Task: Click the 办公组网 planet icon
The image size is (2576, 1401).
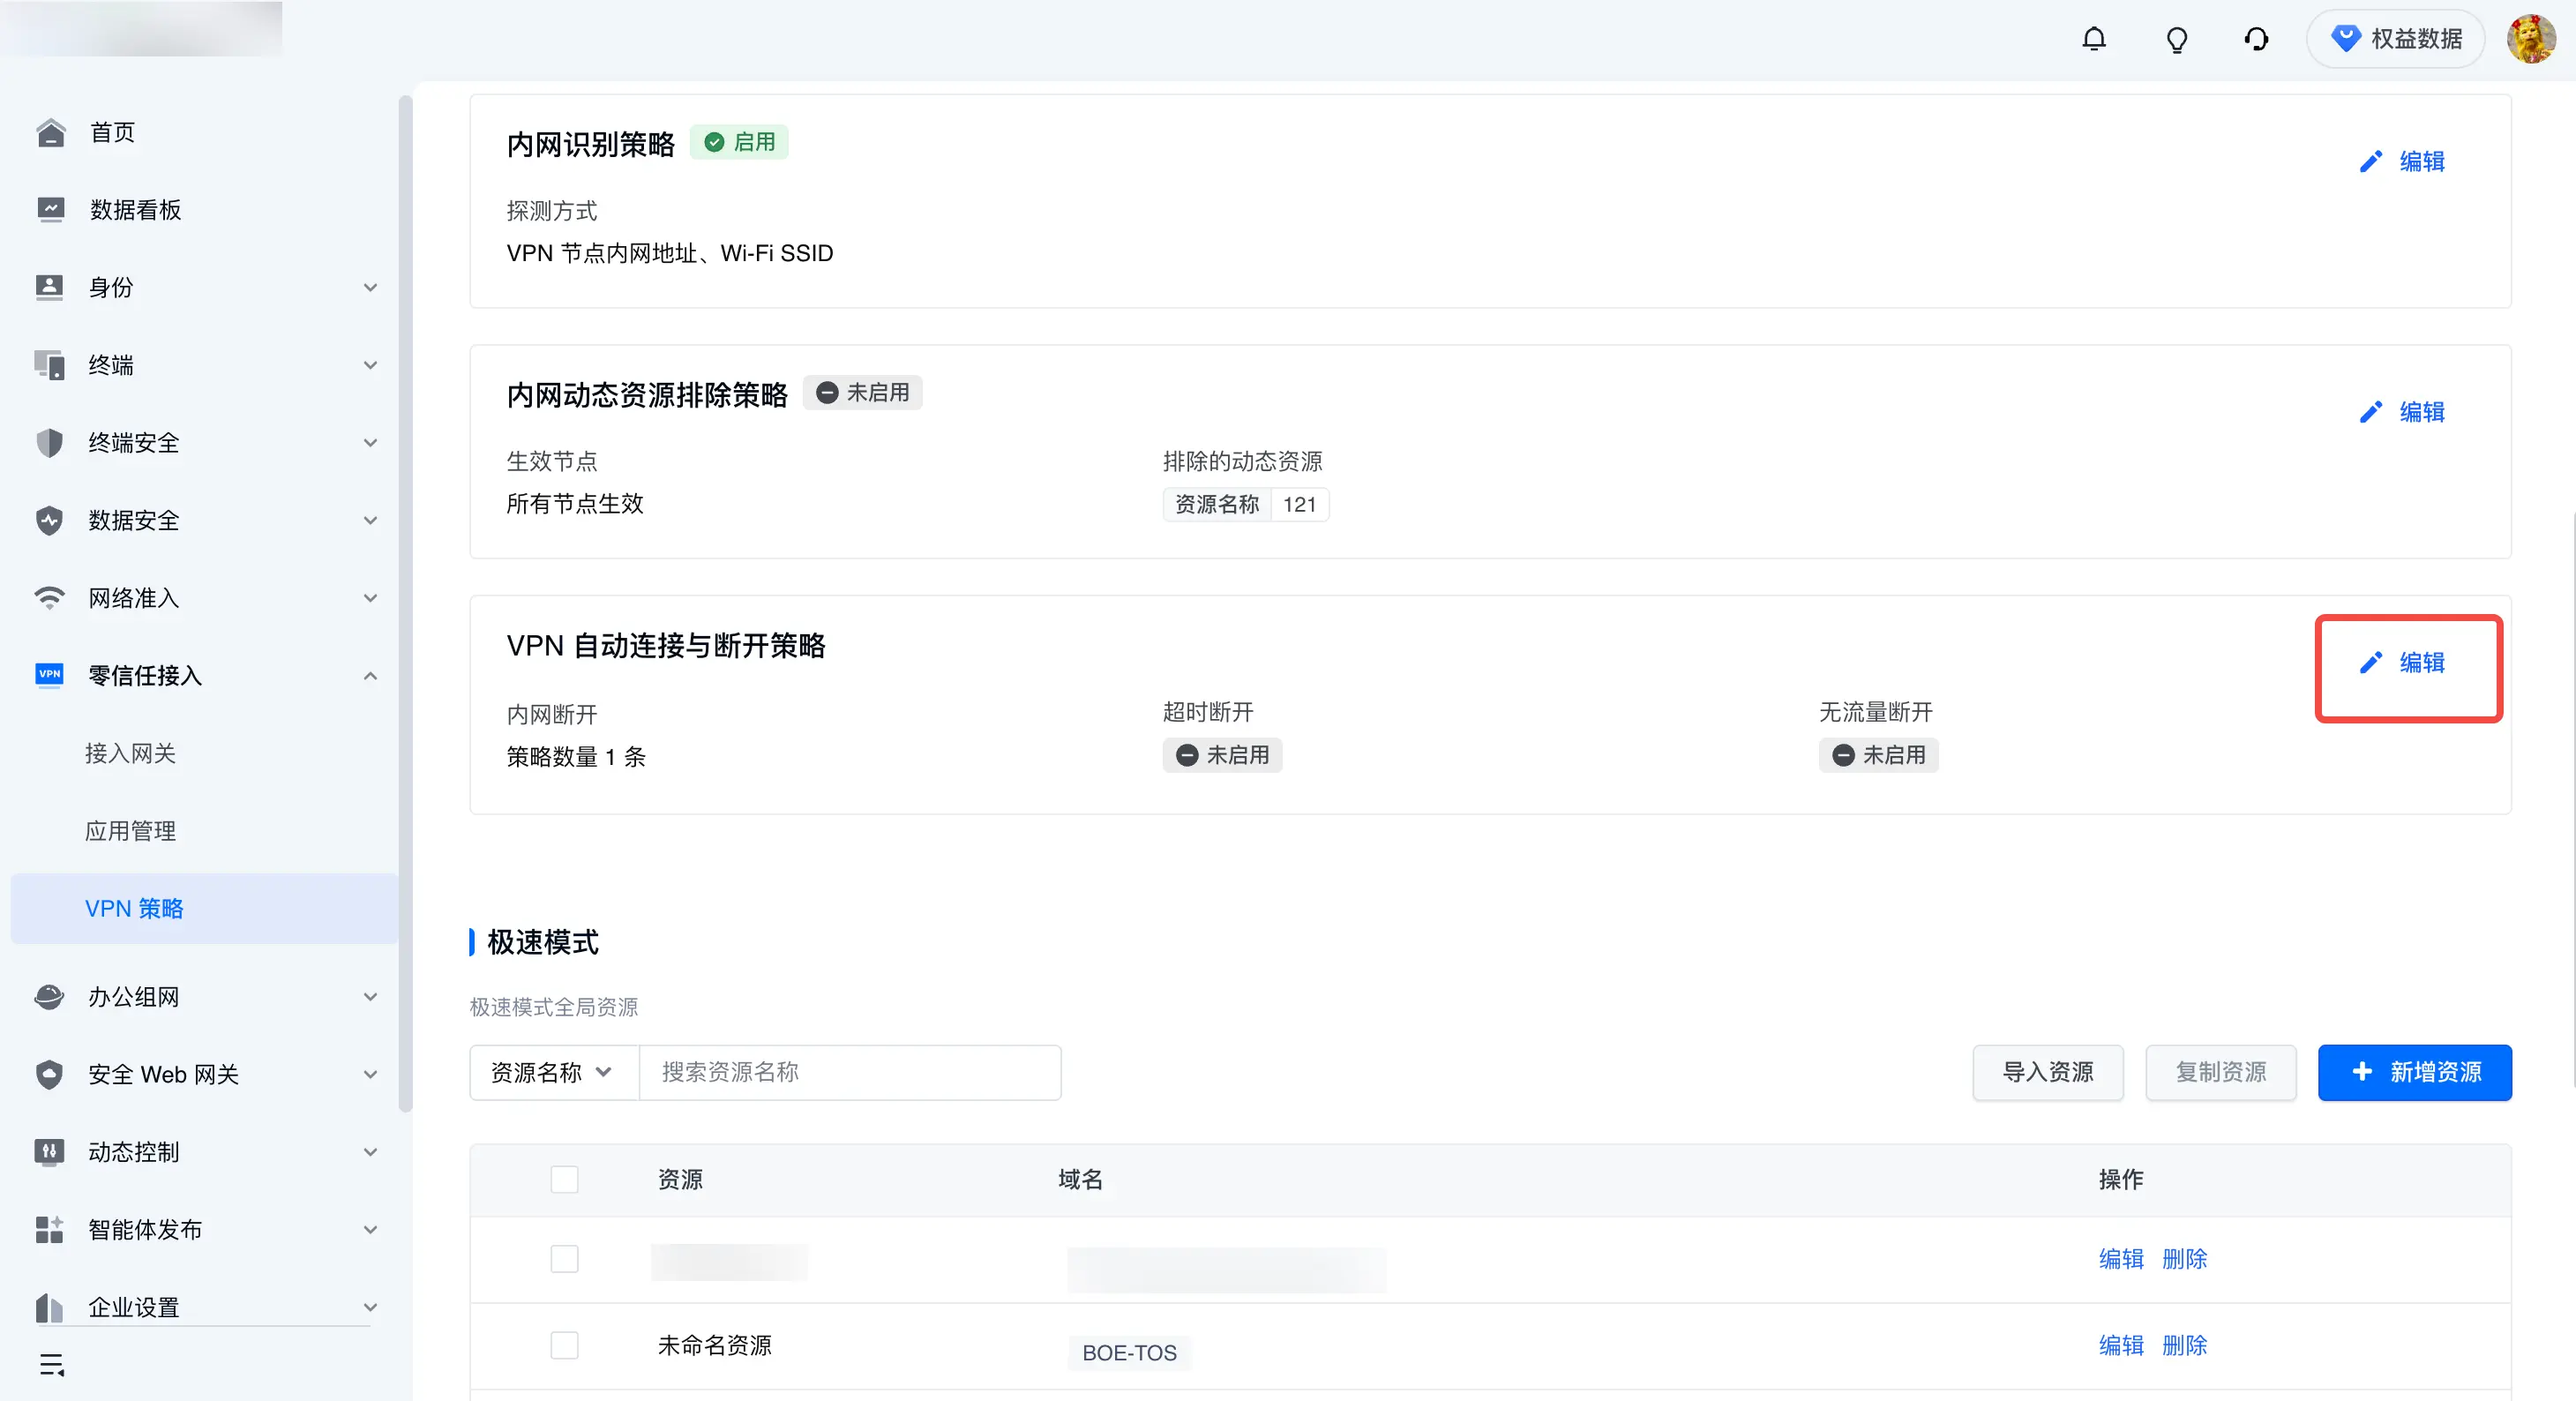Action: pos(50,996)
